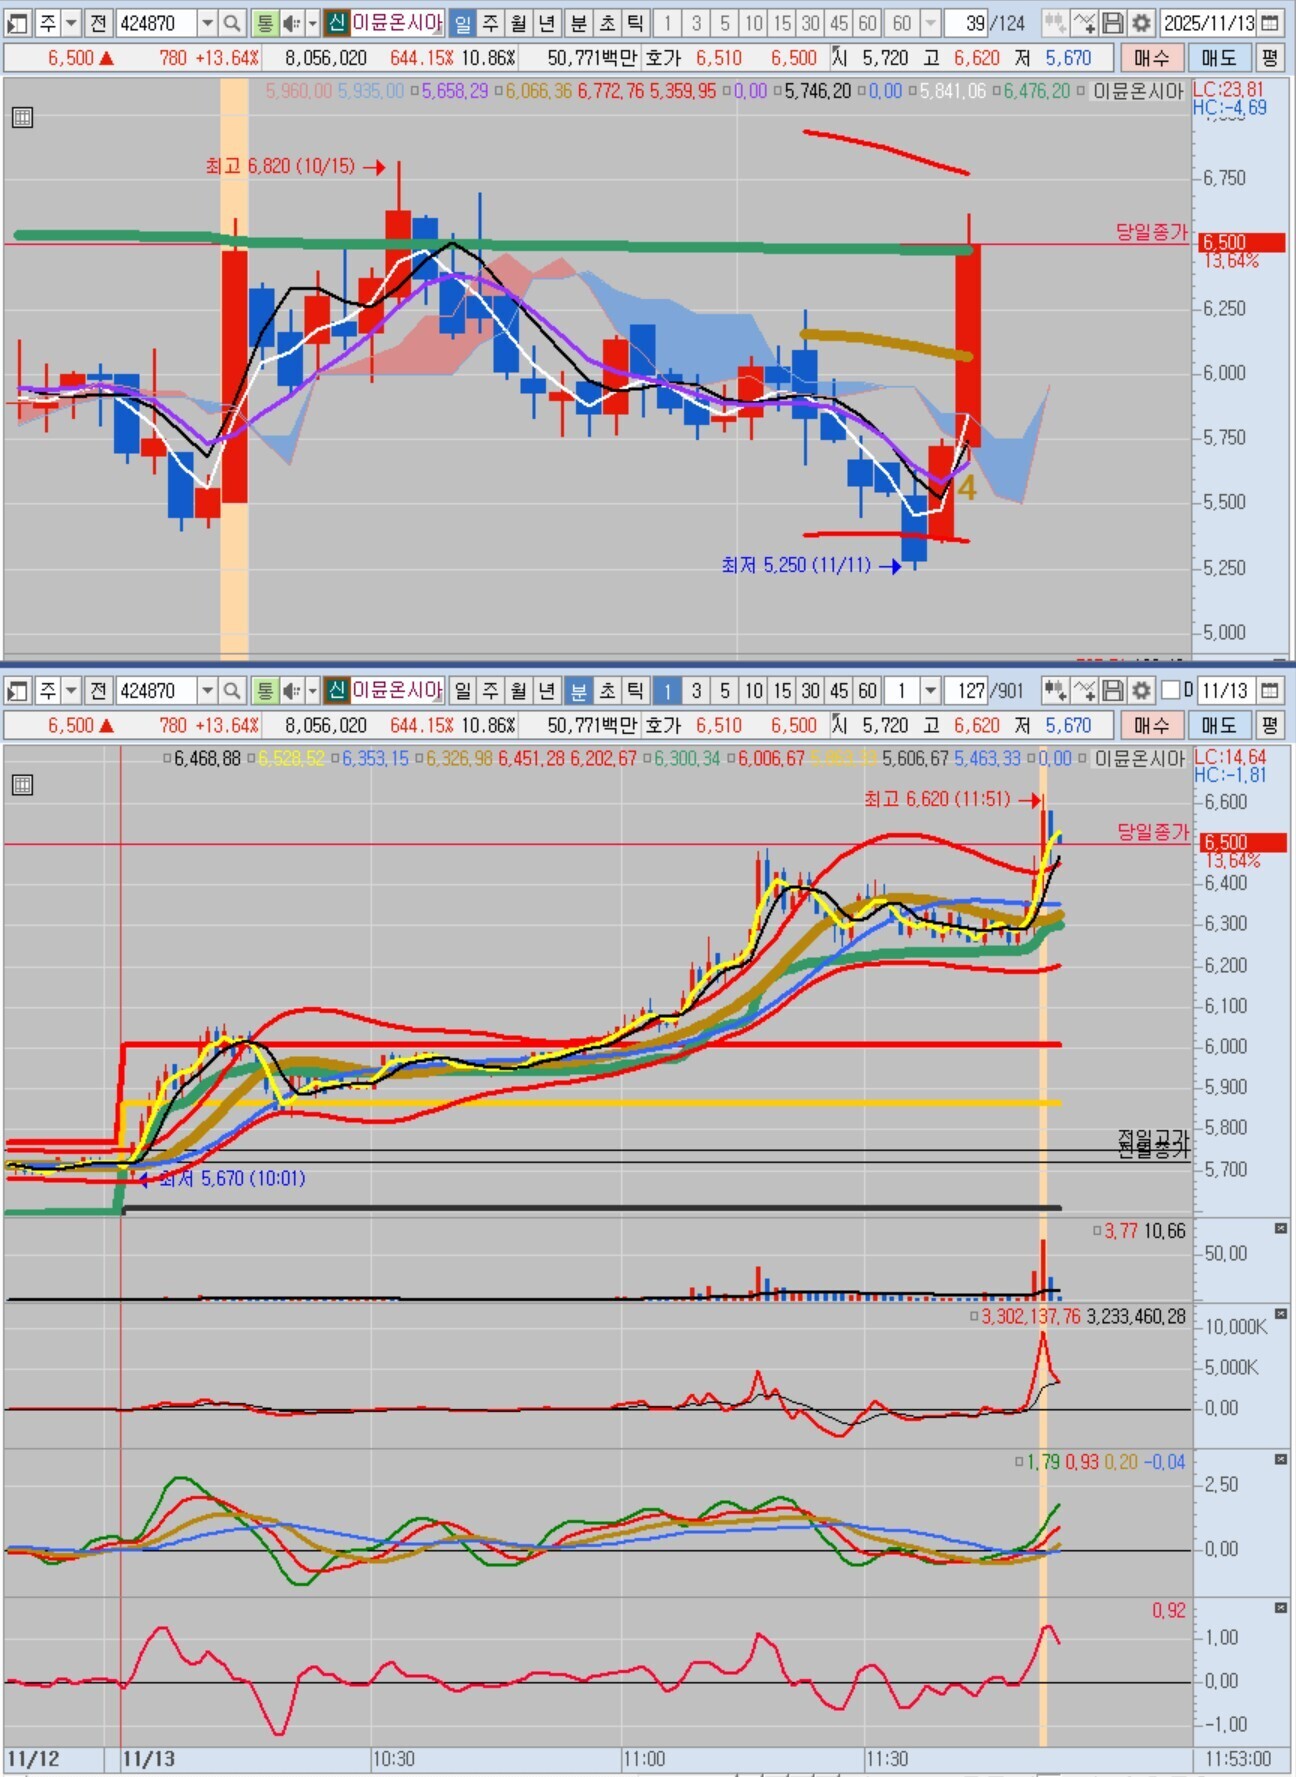Viewport: 1296px width, 1777px height.
Task: Open the dropdown arrow beside the bottom speaker icon
Action: coord(313,690)
